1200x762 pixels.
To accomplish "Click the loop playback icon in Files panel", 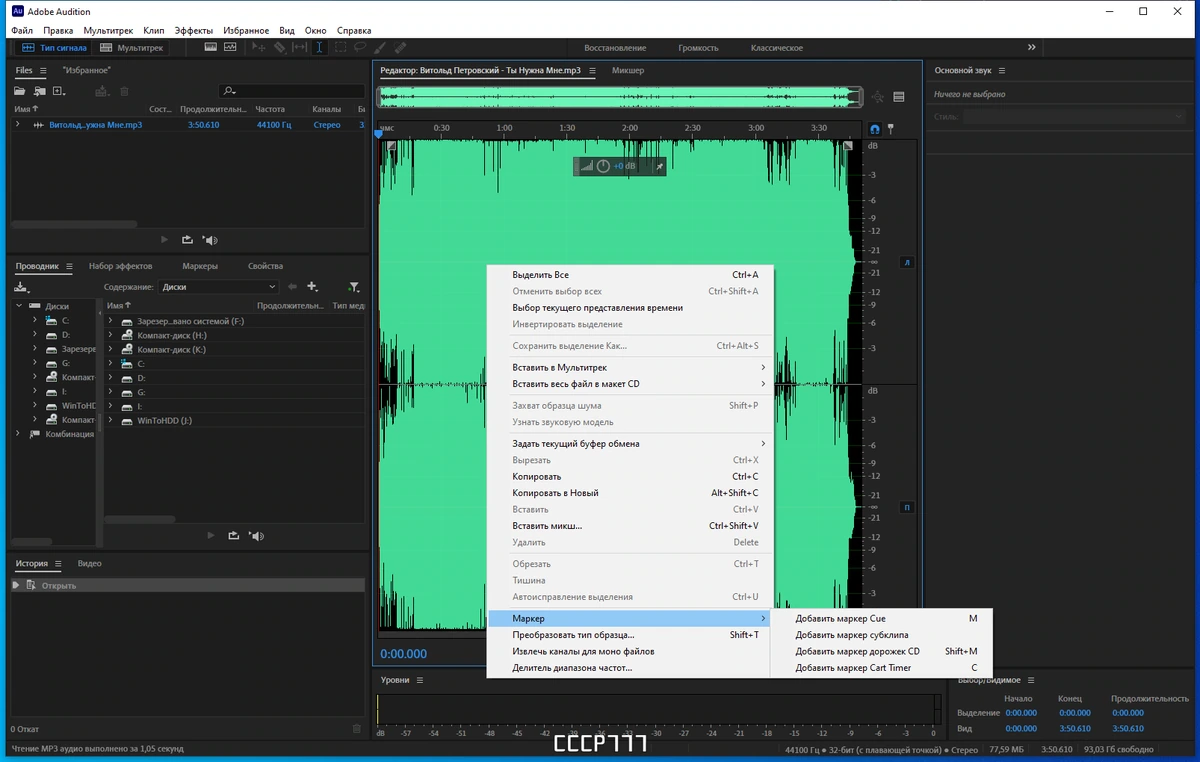I will 187,240.
